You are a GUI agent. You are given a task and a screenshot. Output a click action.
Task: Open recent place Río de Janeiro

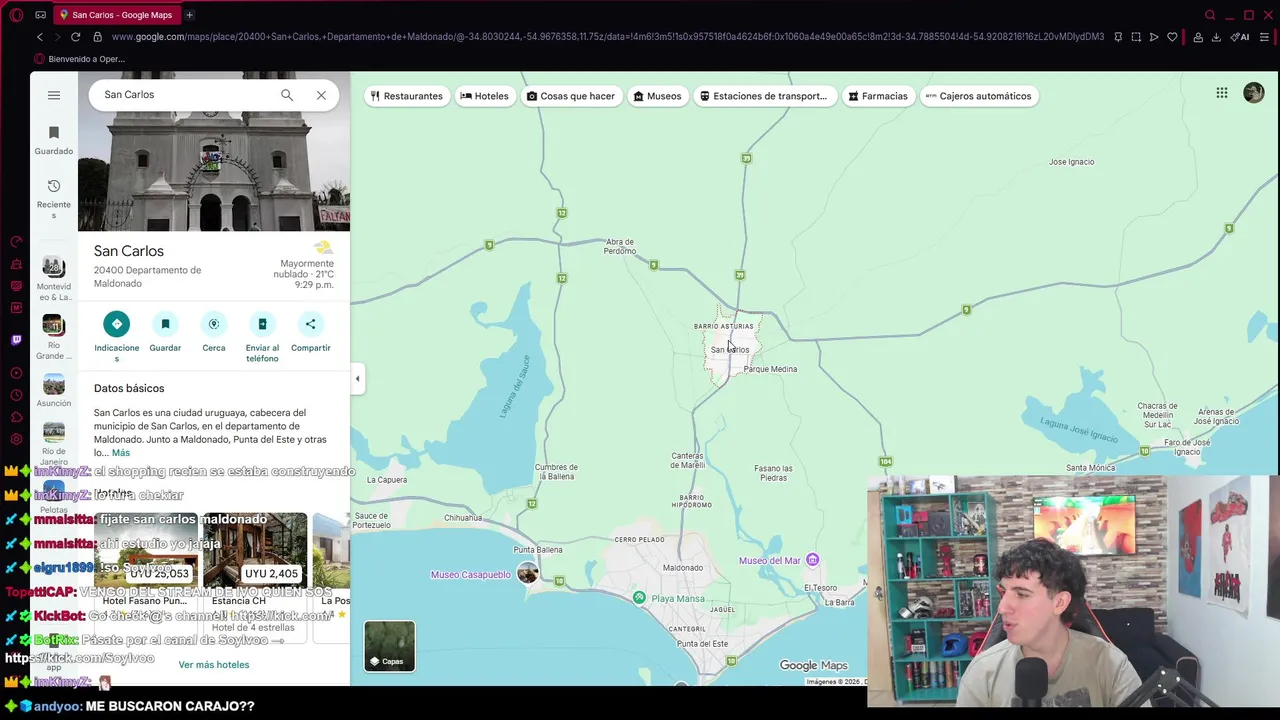click(54, 444)
